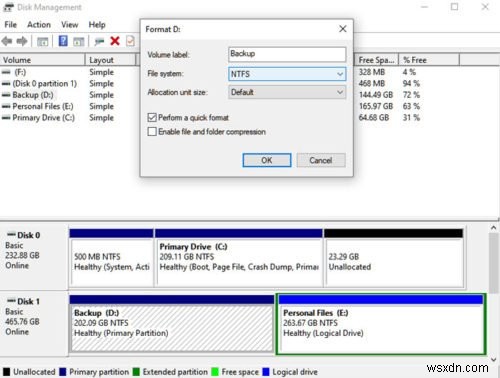Click the Simple layout cell in Personal Files row
Screen dimensions: 500x378
pyautogui.click(x=101, y=106)
